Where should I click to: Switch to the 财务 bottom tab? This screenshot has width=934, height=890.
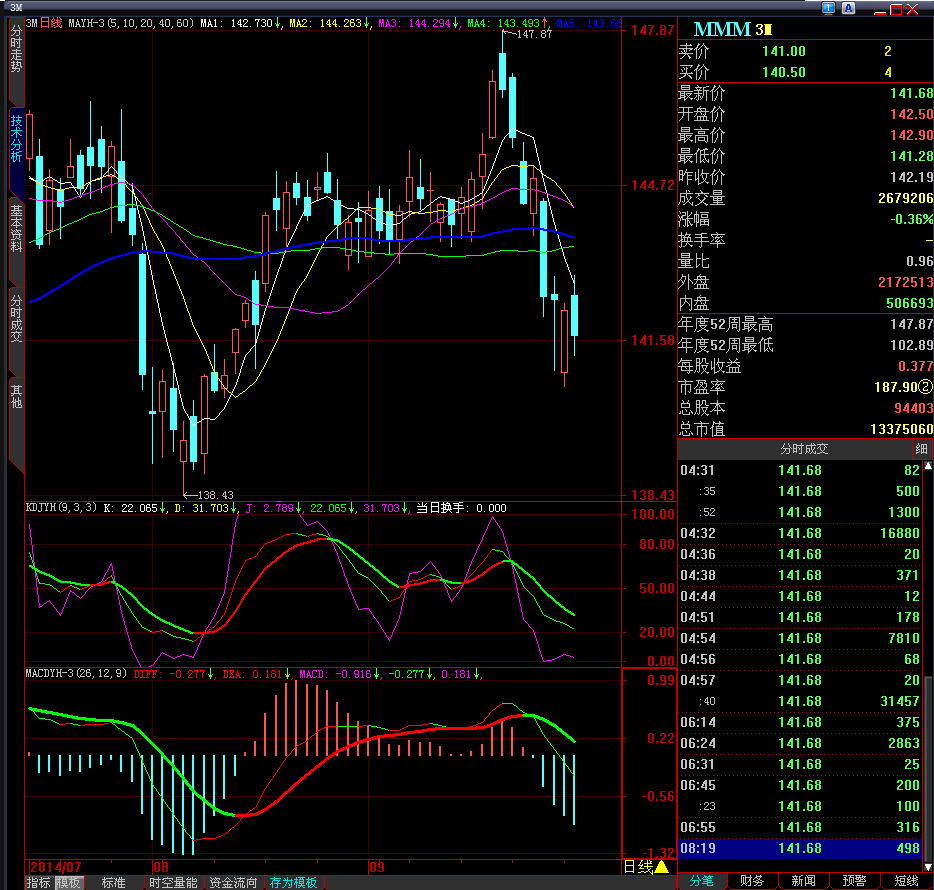(752, 881)
